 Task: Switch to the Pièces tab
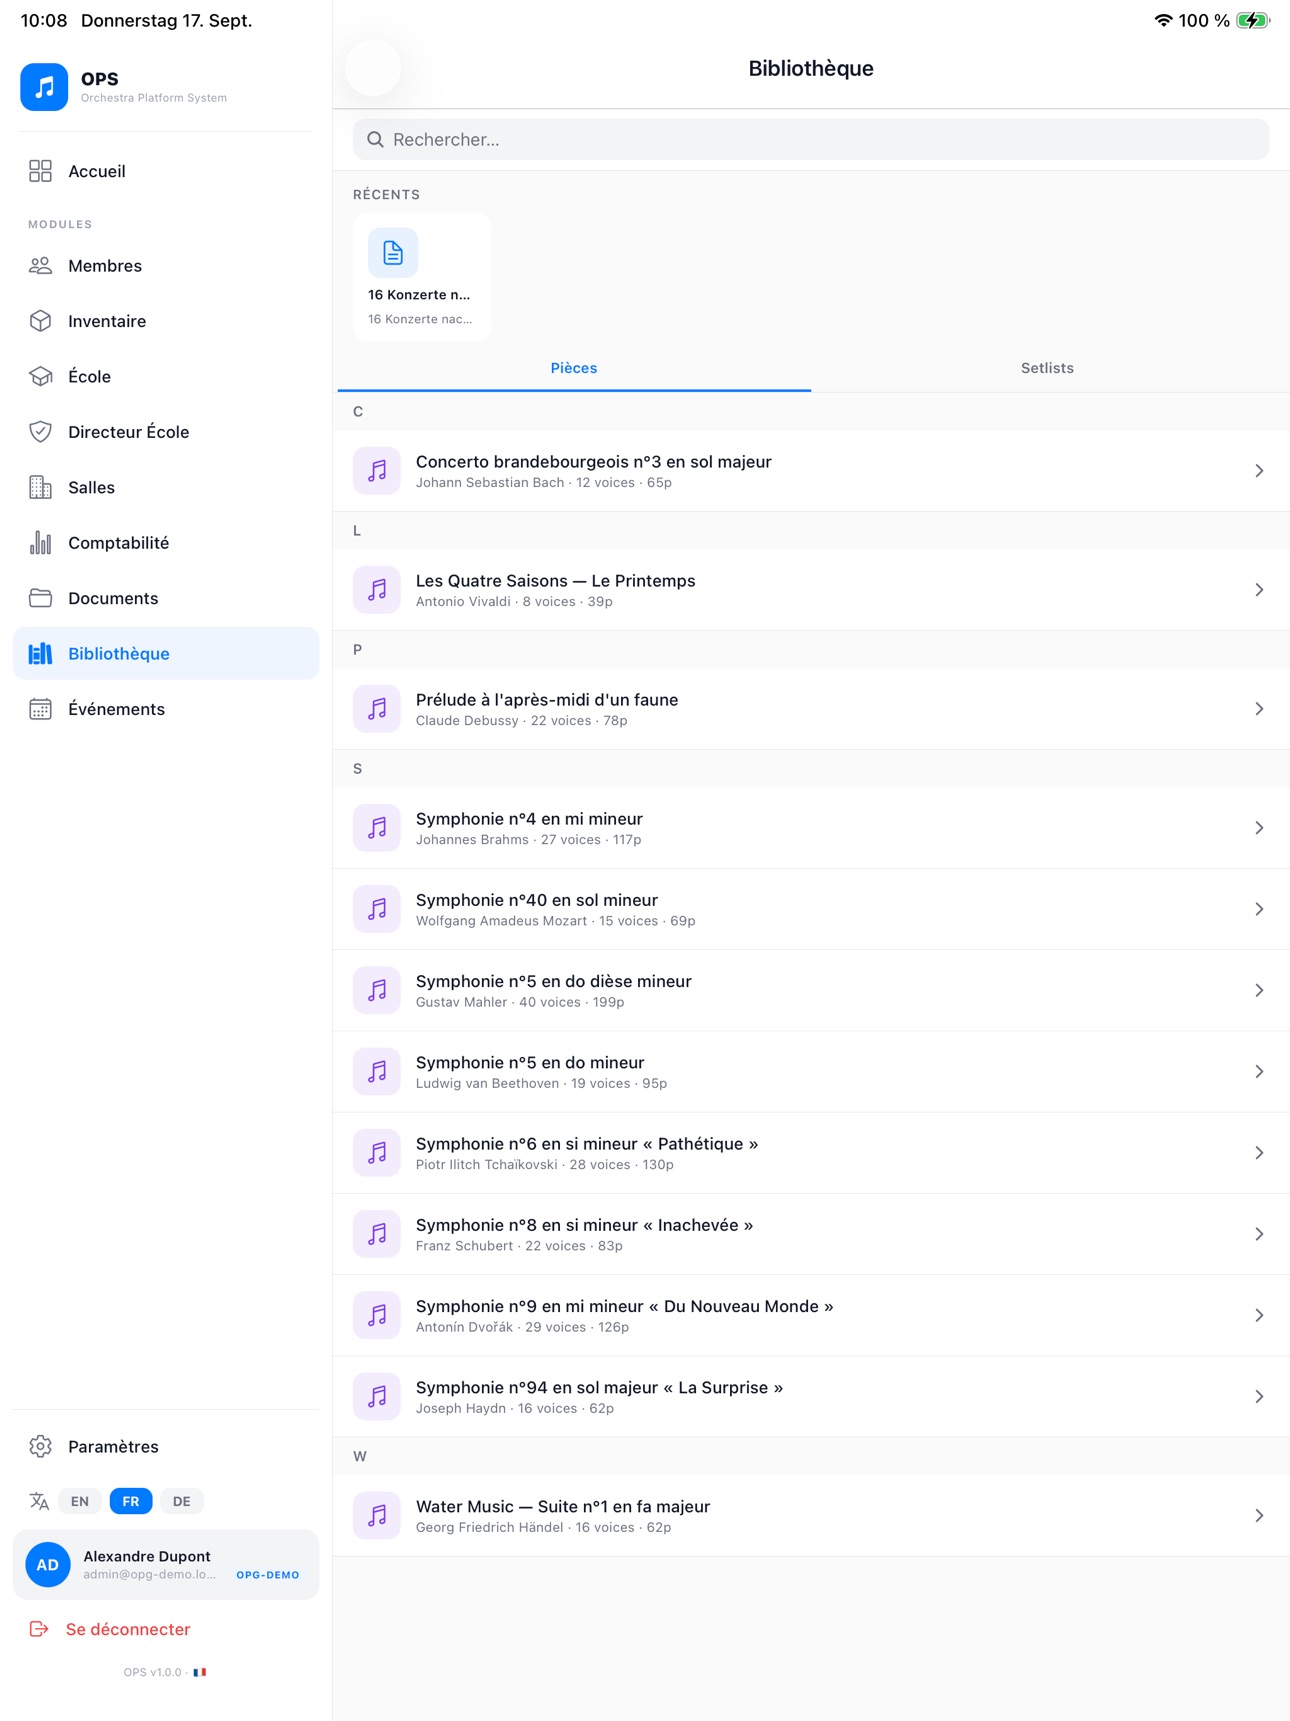coord(574,368)
